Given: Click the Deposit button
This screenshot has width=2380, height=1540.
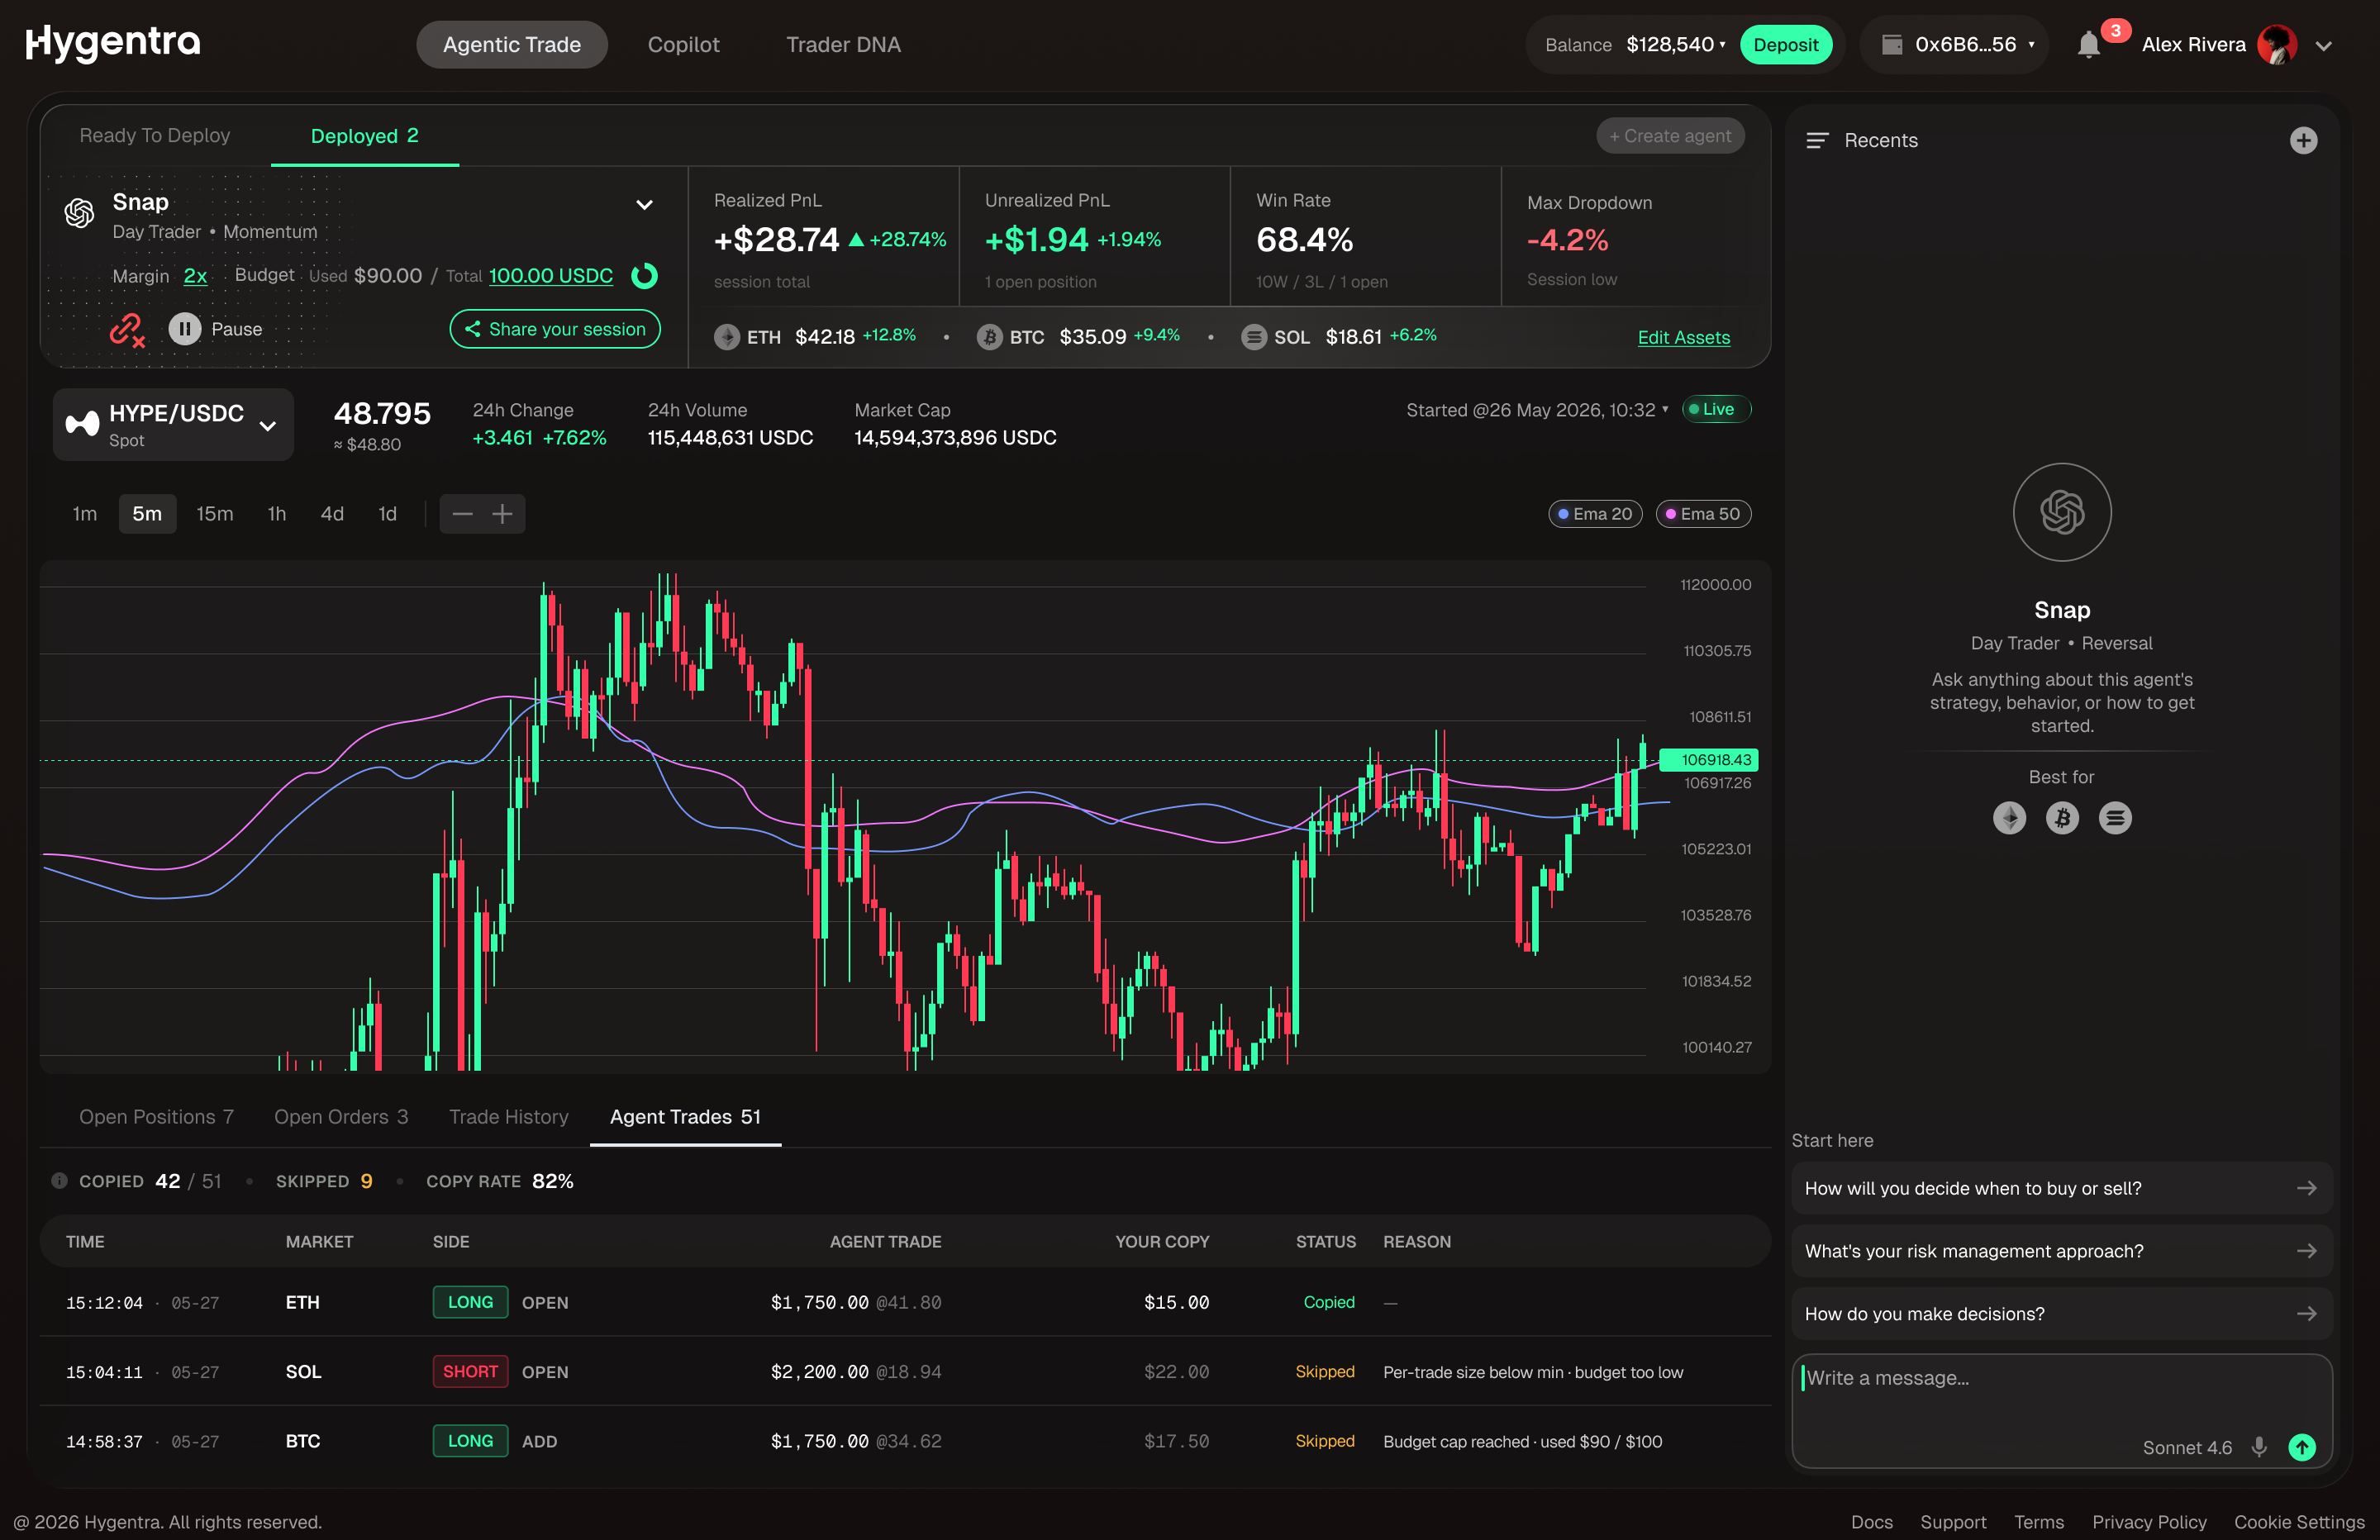Looking at the screenshot, I should coord(1785,45).
